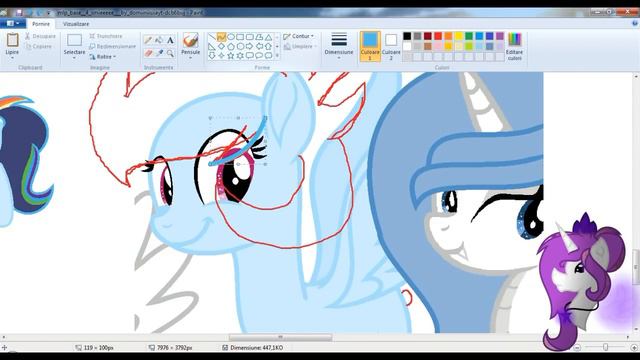The width and height of the screenshot is (640, 360).
Task: Pick the orange color swatch
Action: (448, 36)
